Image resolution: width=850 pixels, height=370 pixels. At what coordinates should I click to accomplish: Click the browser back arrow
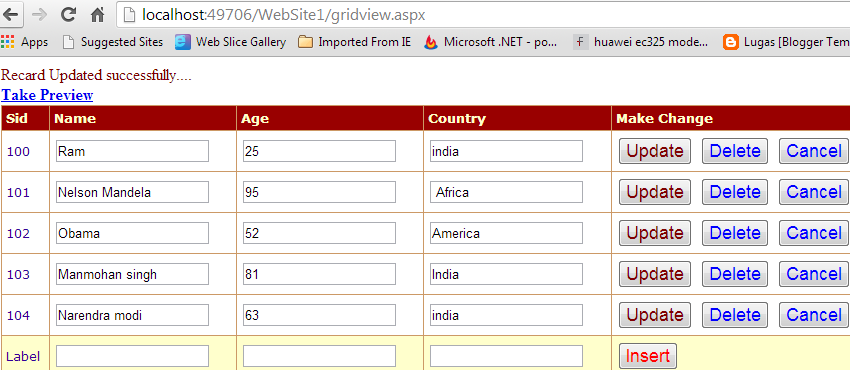(x=11, y=15)
